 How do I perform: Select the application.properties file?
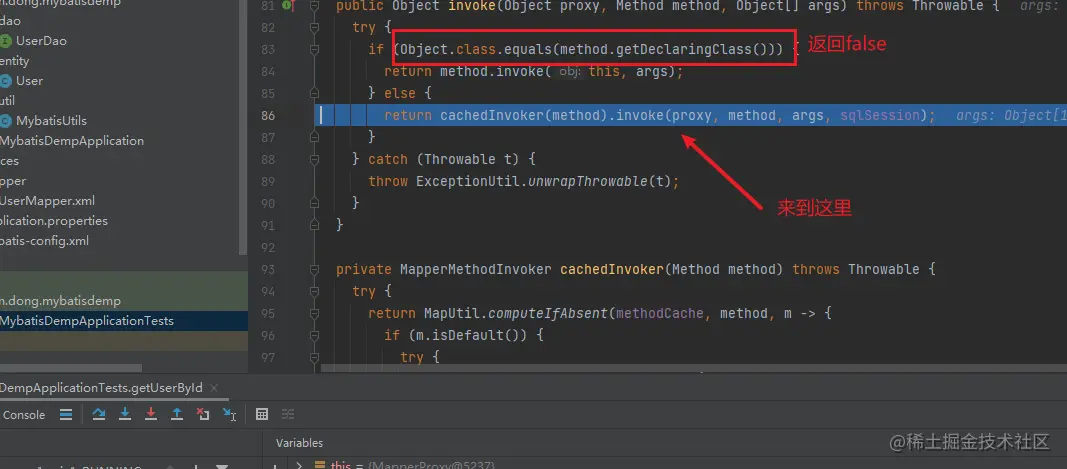point(54,221)
